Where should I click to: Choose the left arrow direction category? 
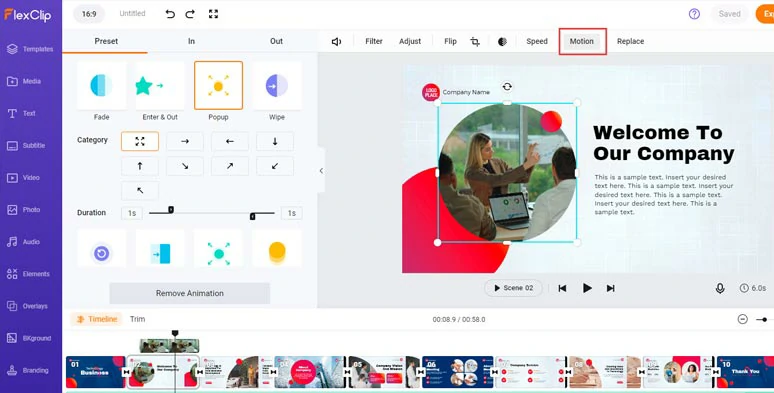(230, 141)
